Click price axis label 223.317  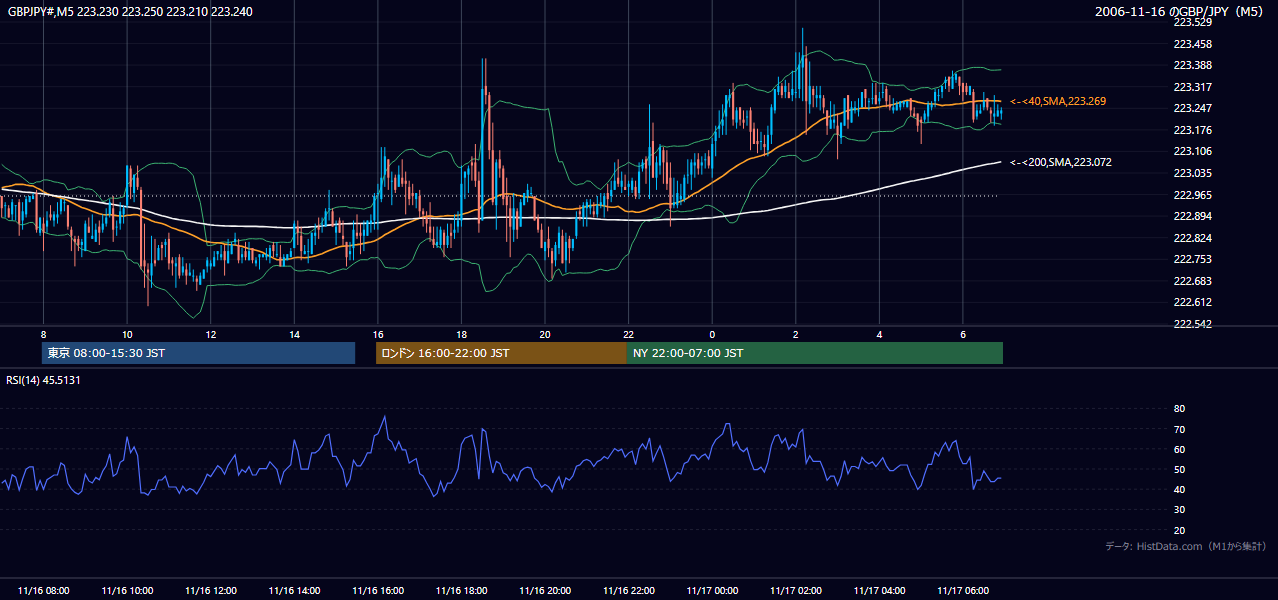coord(1192,87)
